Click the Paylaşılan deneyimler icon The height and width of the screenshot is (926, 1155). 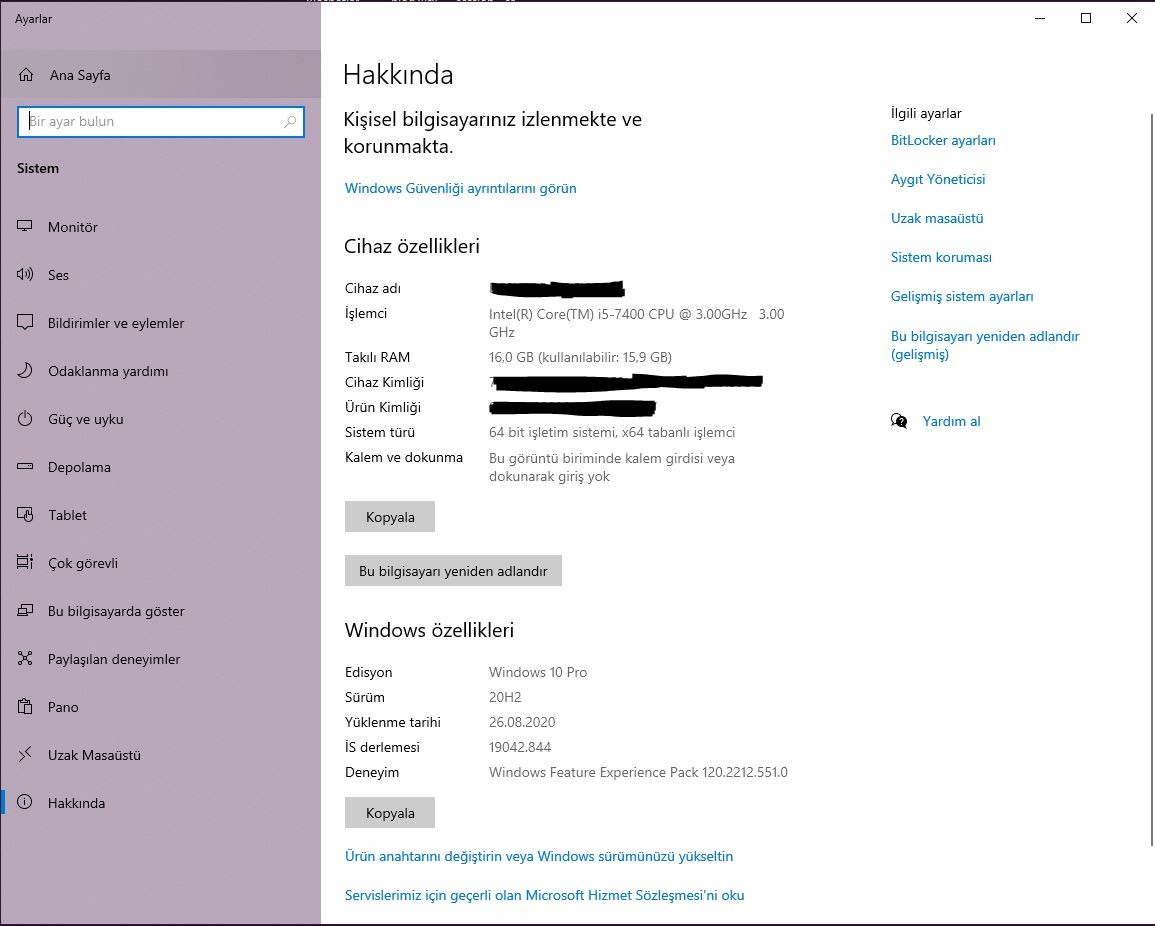pos(25,658)
